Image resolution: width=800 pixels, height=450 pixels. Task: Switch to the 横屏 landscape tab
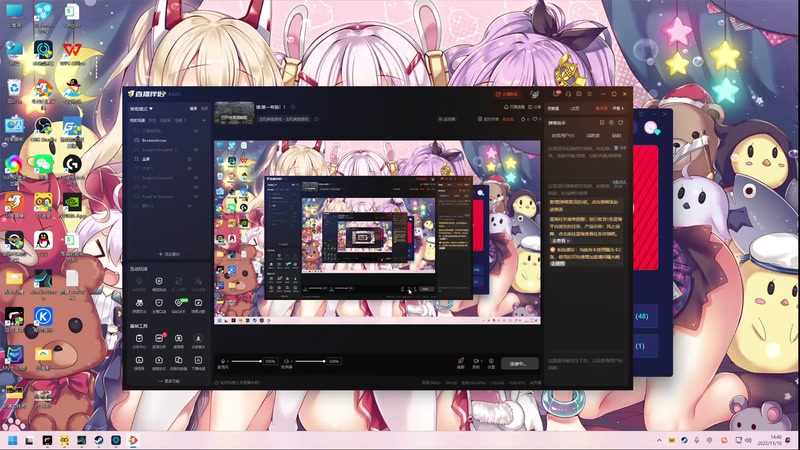pyautogui.click(x=193, y=109)
